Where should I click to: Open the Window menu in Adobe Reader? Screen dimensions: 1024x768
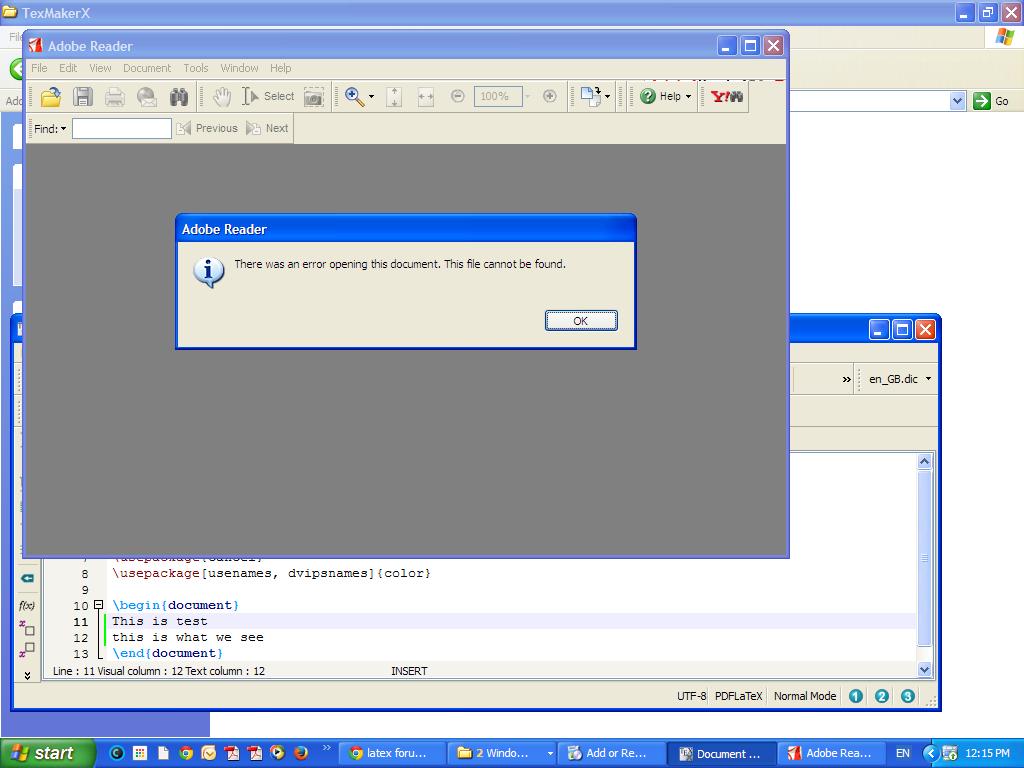(239, 68)
